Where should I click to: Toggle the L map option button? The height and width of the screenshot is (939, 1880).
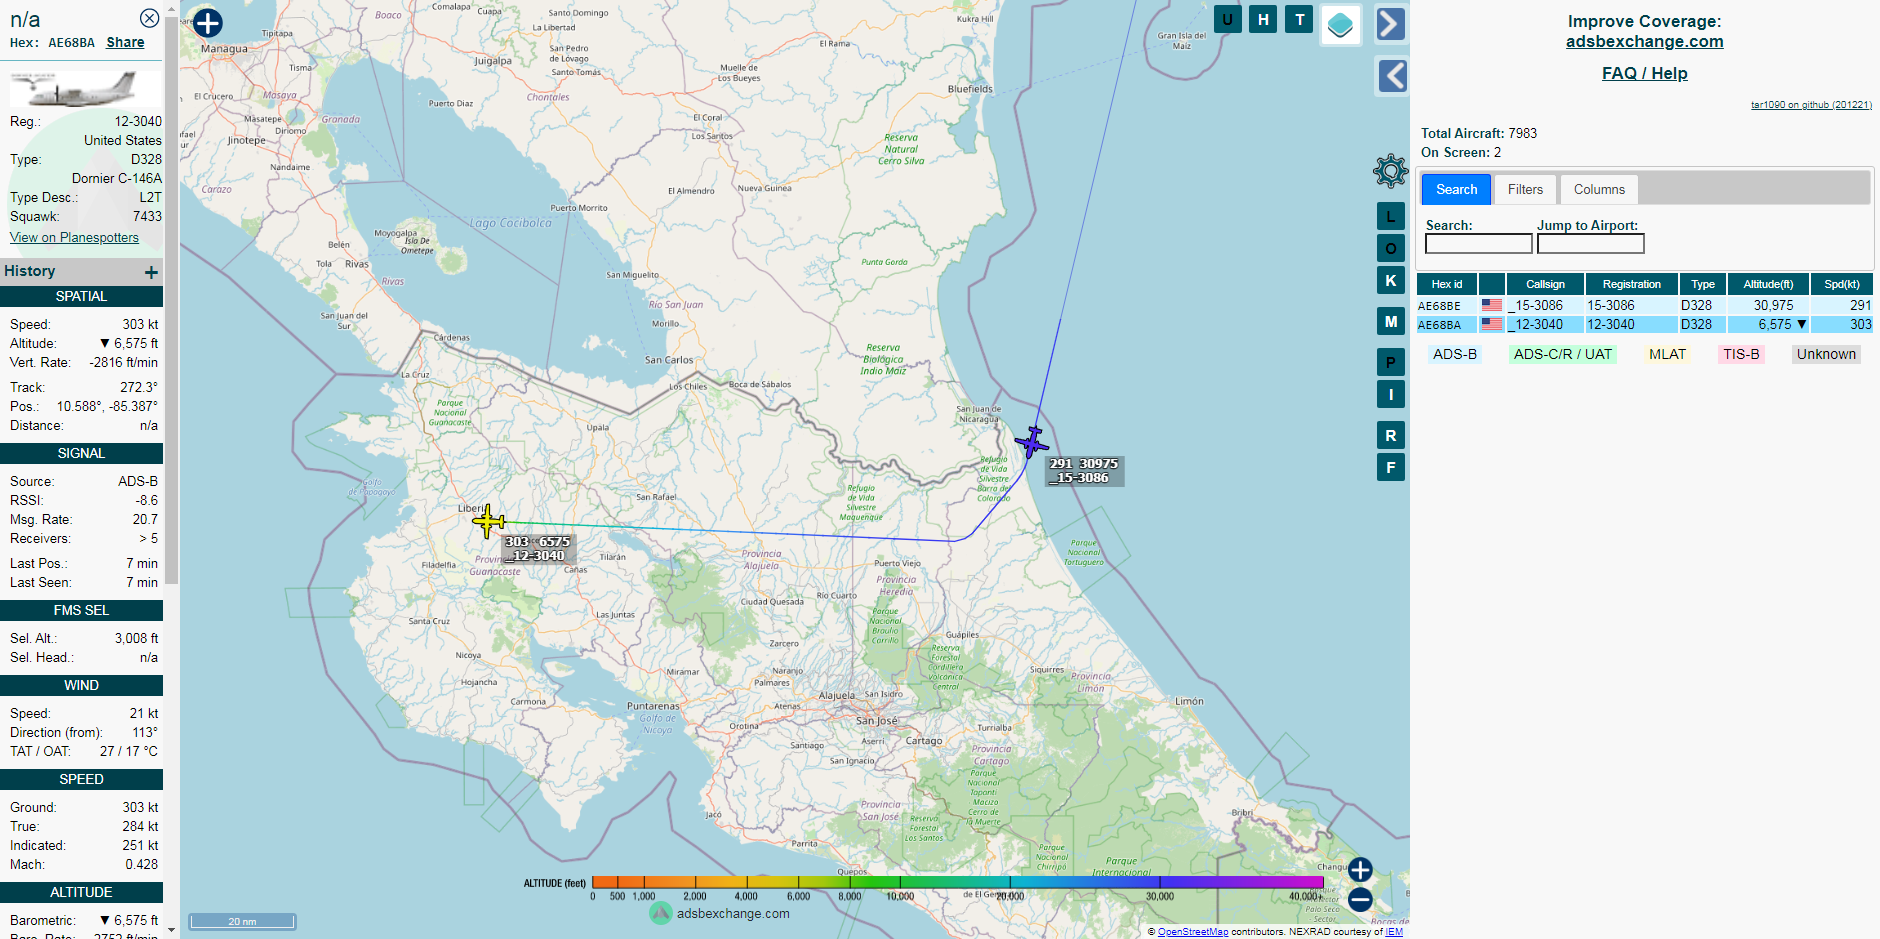click(x=1390, y=216)
